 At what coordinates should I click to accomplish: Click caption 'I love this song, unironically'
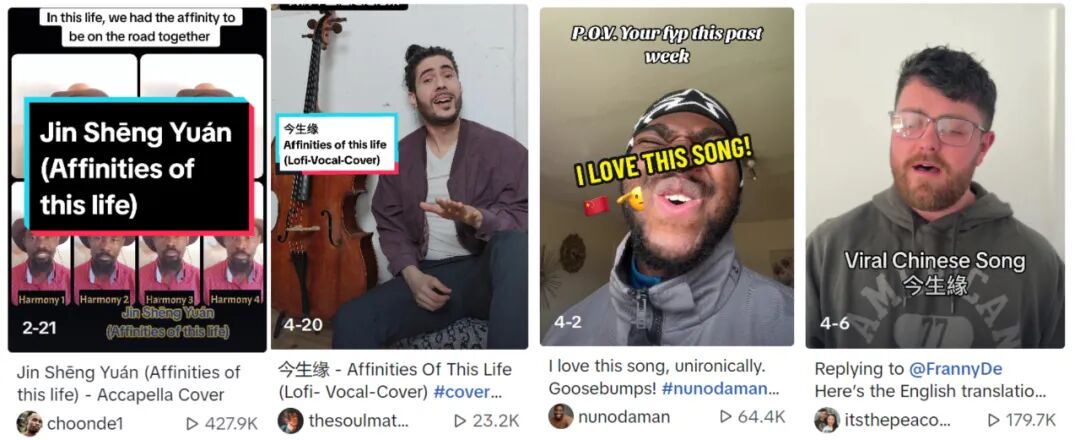(657, 366)
